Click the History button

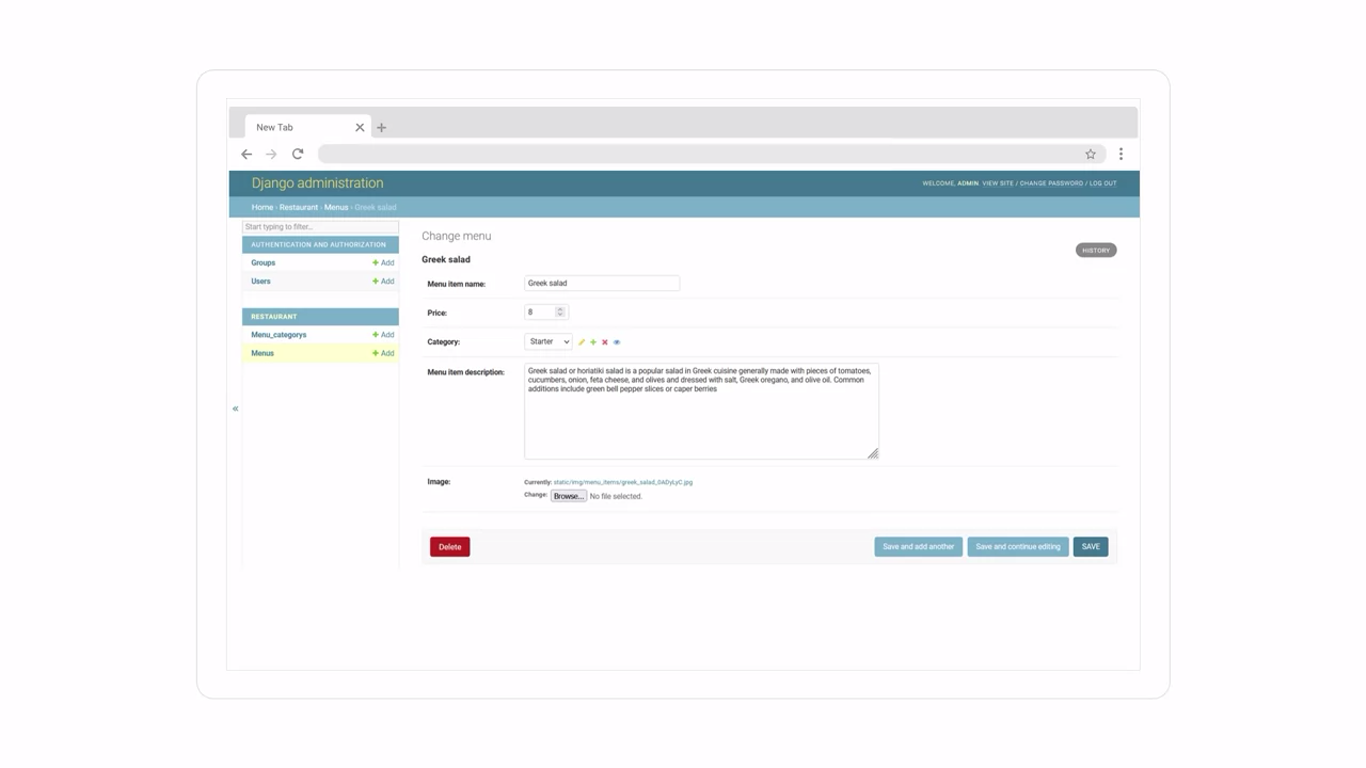coord(1095,250)
